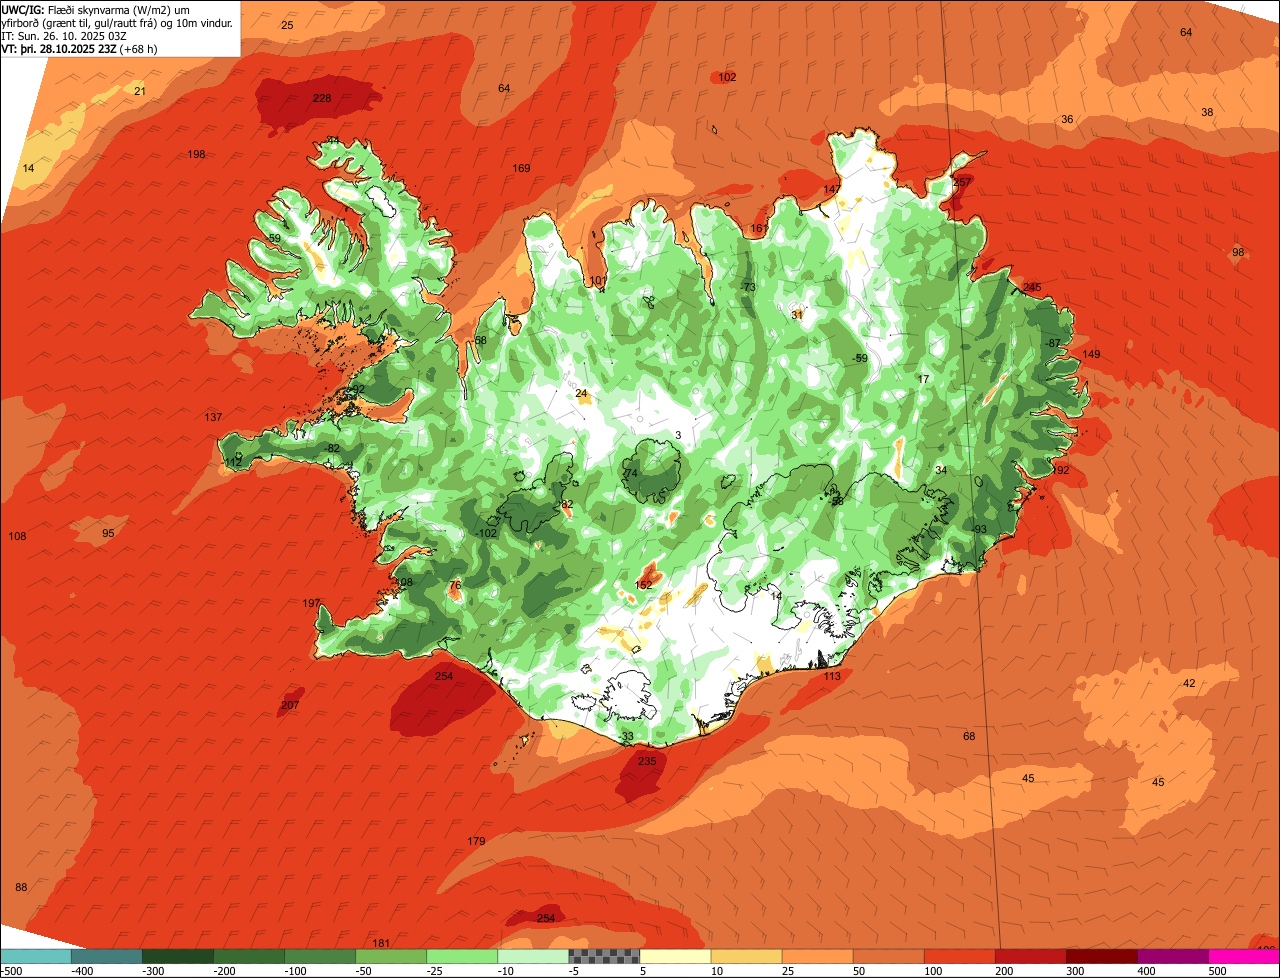
Task: Click the -87 value in the Eastfjords
Action: click(x=1052, y=343)
